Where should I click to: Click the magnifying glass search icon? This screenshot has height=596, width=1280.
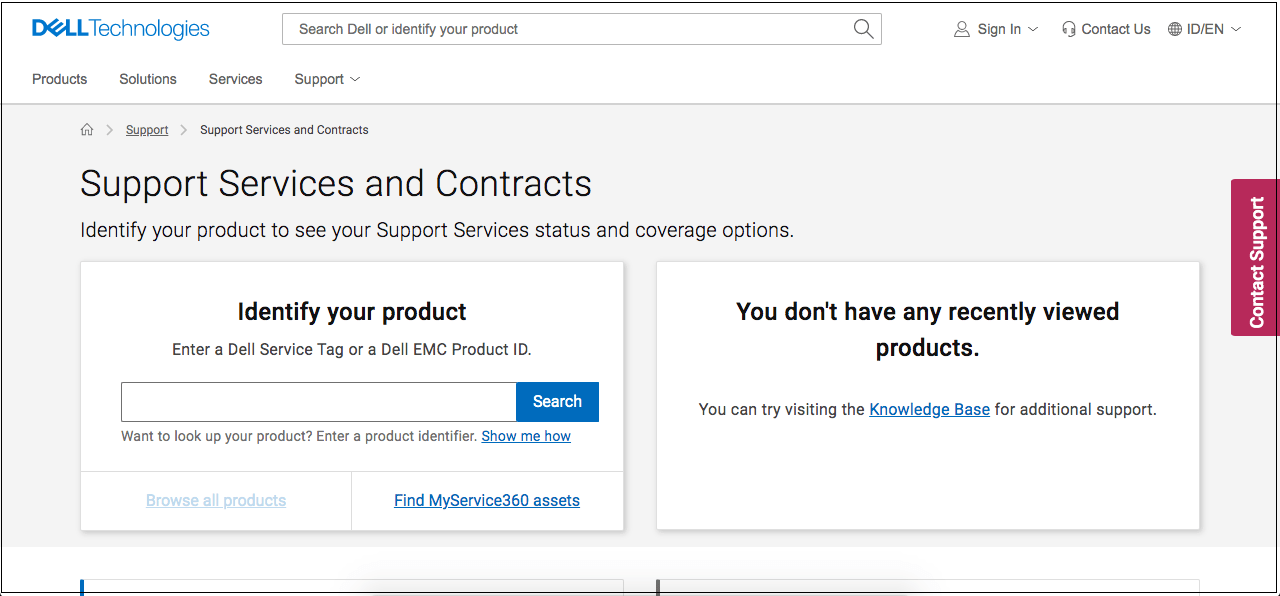click(864, 29)
